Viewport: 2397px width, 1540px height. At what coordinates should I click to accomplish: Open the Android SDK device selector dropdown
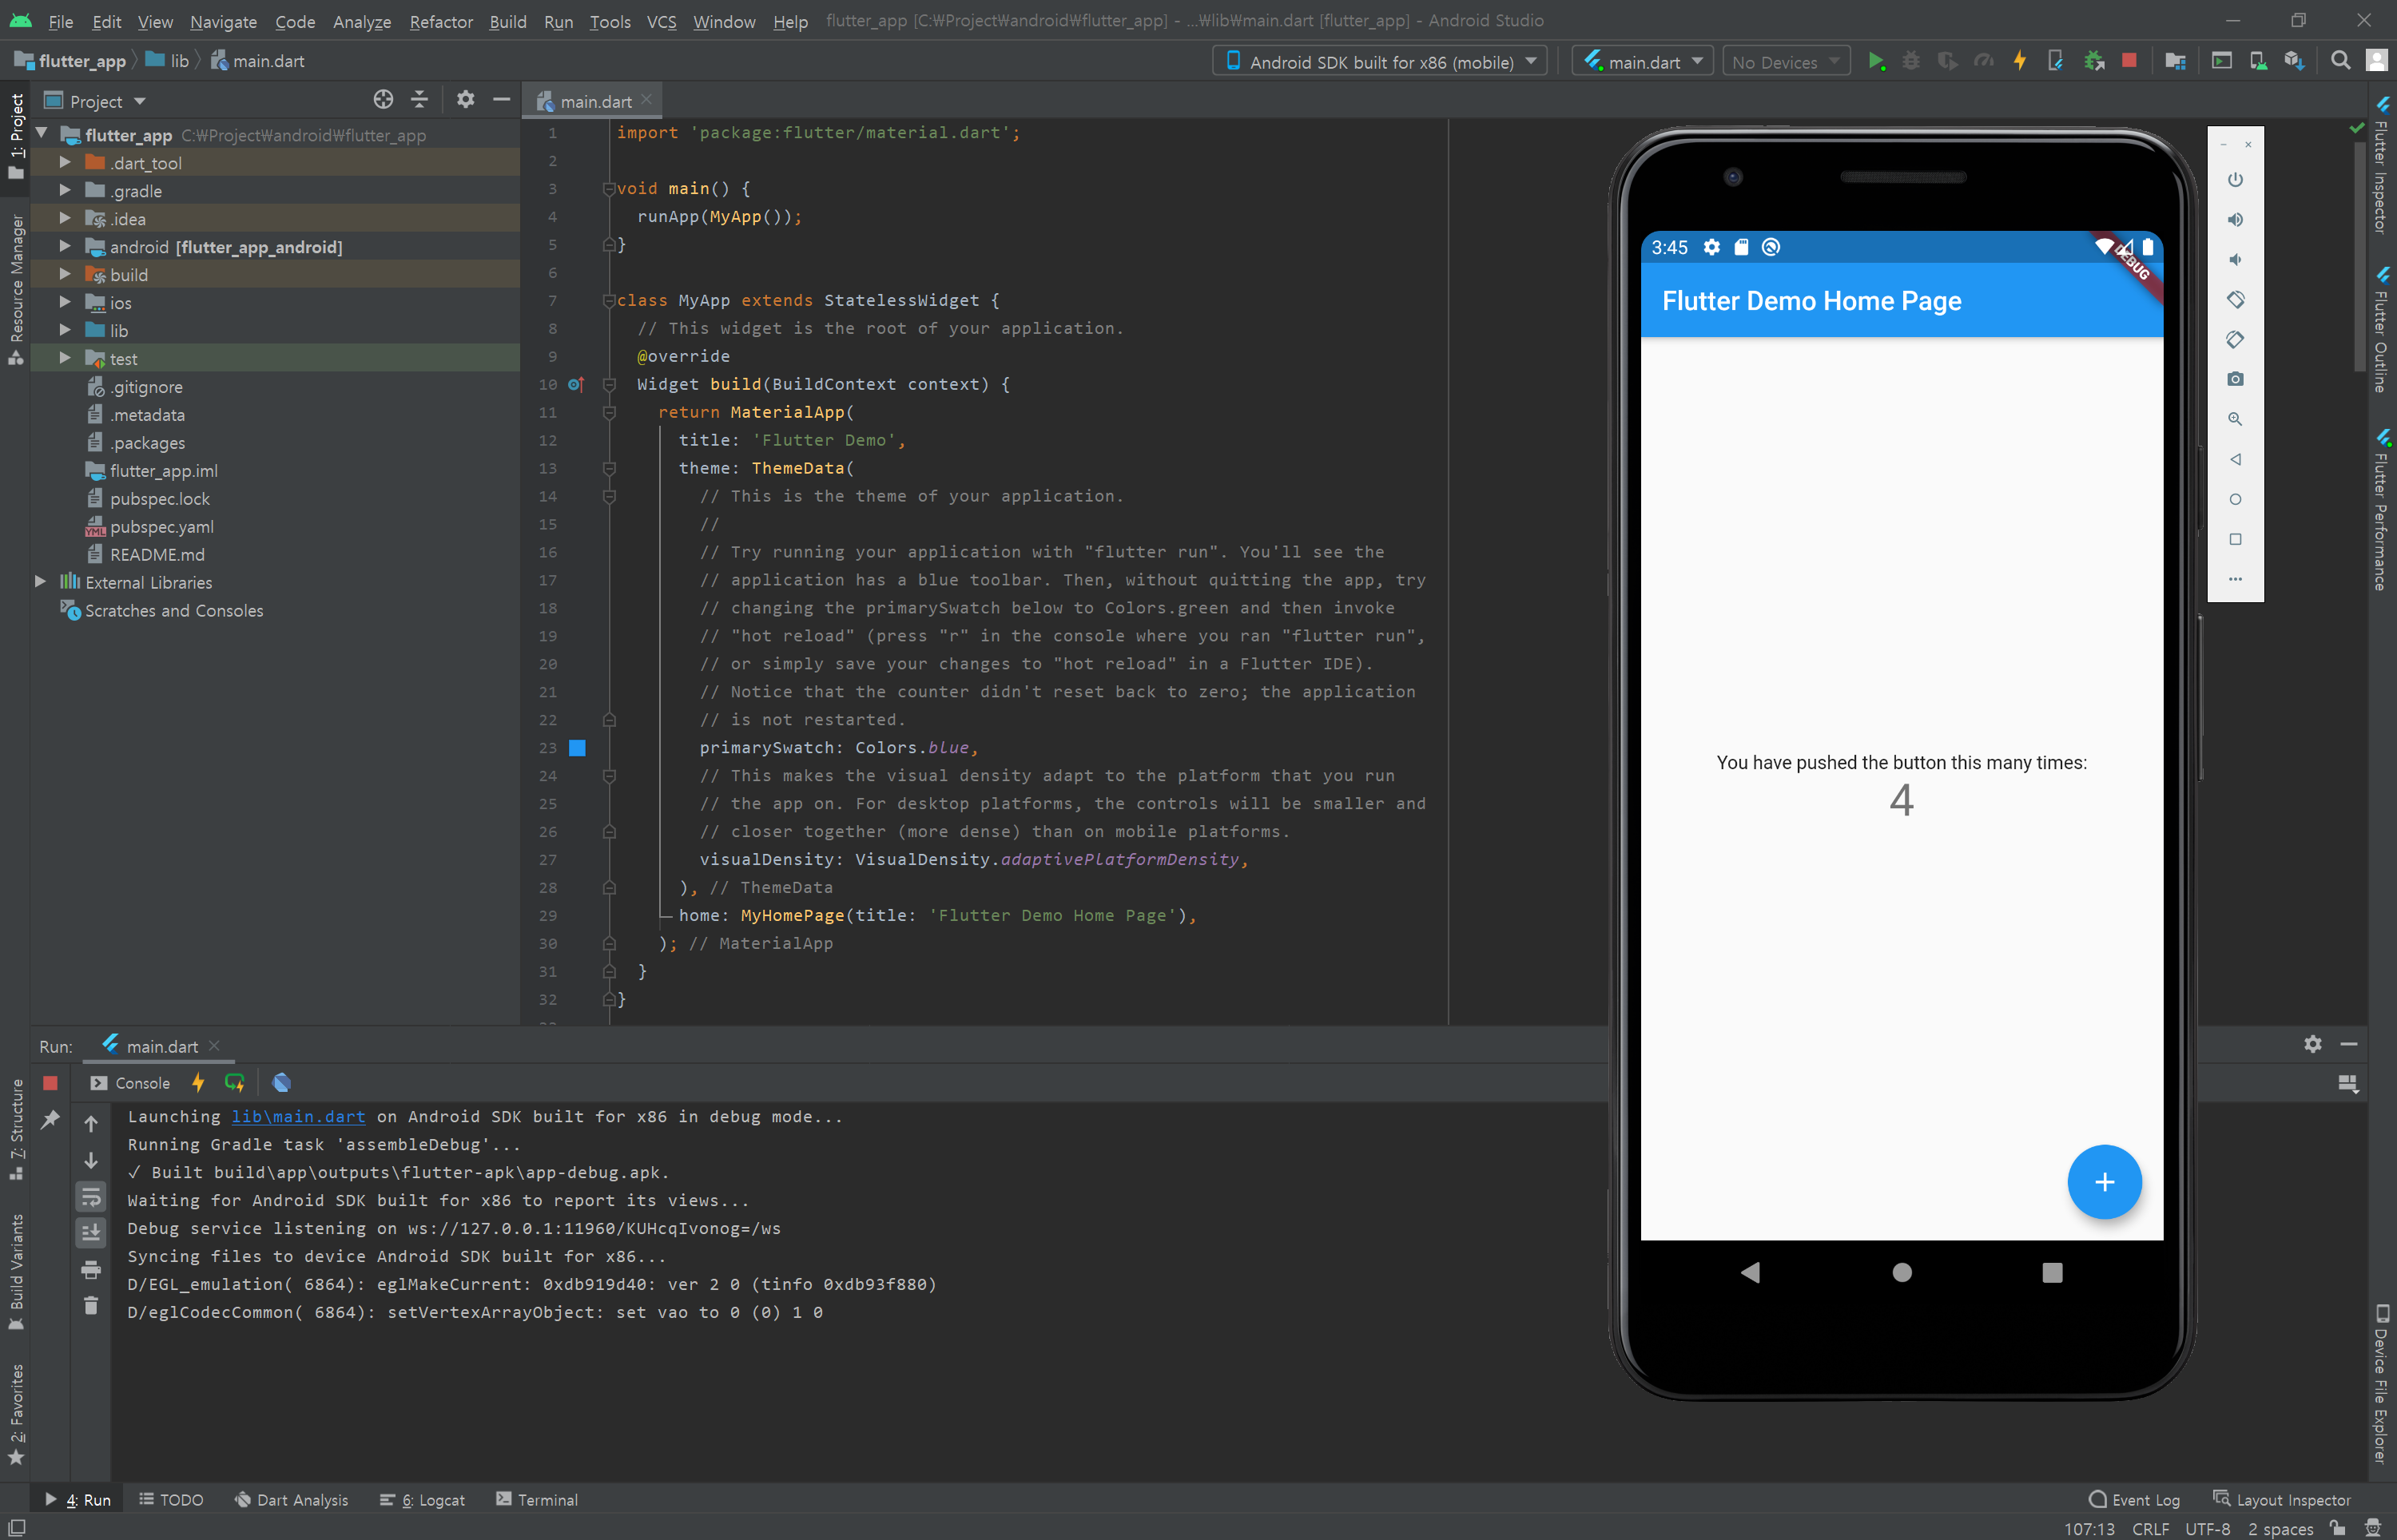pos(1381,61)
